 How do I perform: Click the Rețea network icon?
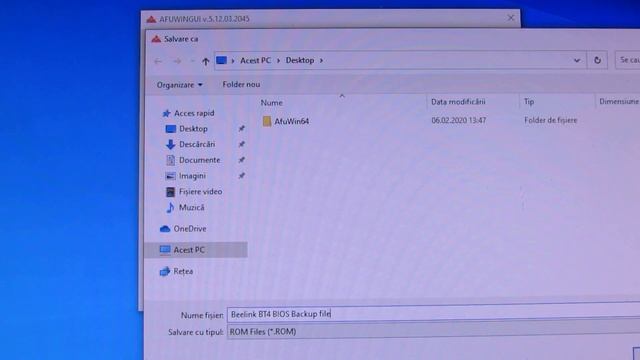pyautogui.click(x=164, y=271)
